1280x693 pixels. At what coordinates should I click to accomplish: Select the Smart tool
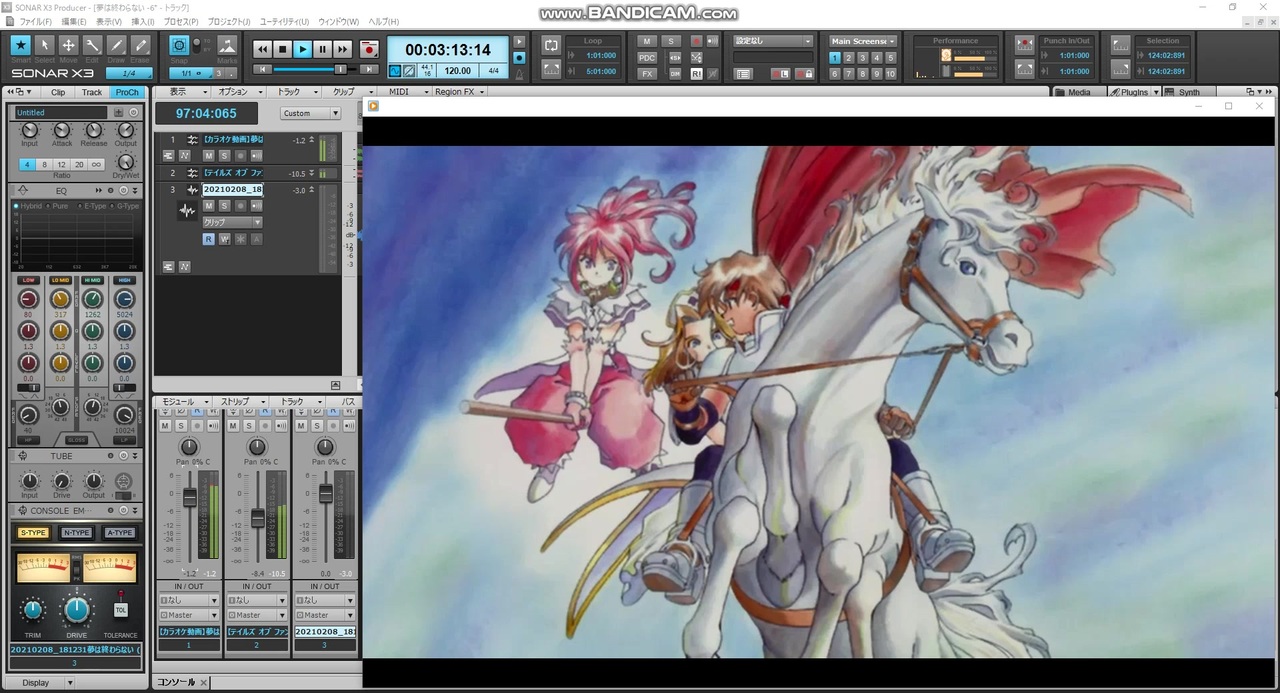20,45
